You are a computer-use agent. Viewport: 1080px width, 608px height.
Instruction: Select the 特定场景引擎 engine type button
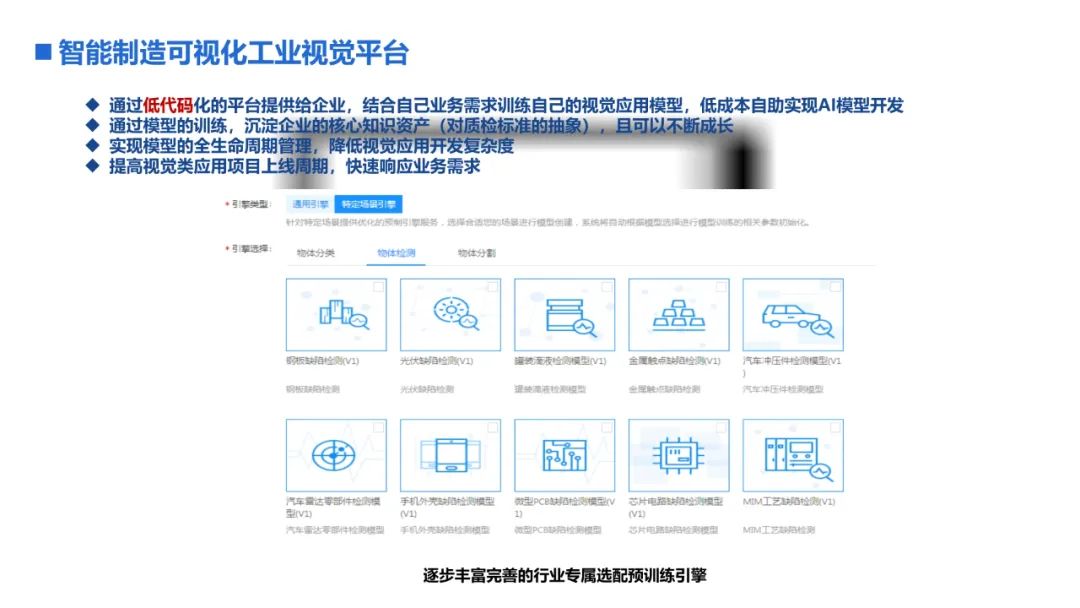coord(368,205)
